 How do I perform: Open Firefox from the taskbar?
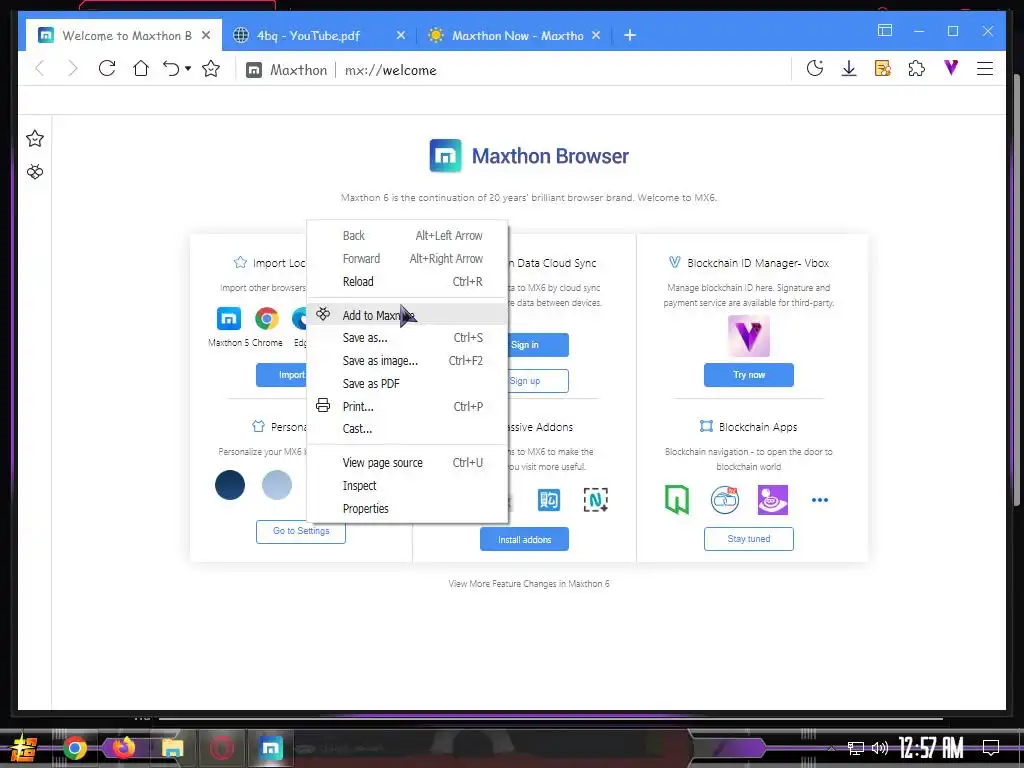pyautogui.click(x=123, y=748)
